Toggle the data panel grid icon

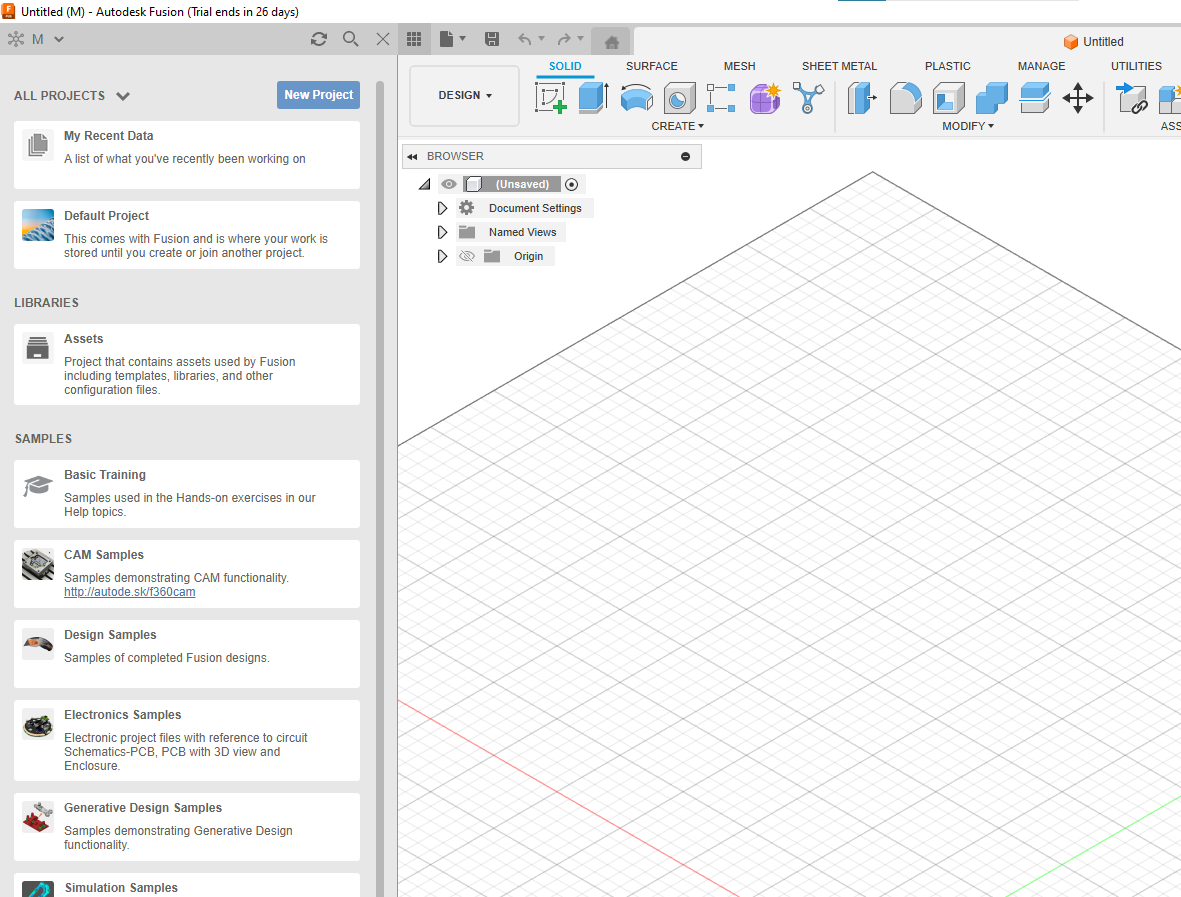click(414, 39)
